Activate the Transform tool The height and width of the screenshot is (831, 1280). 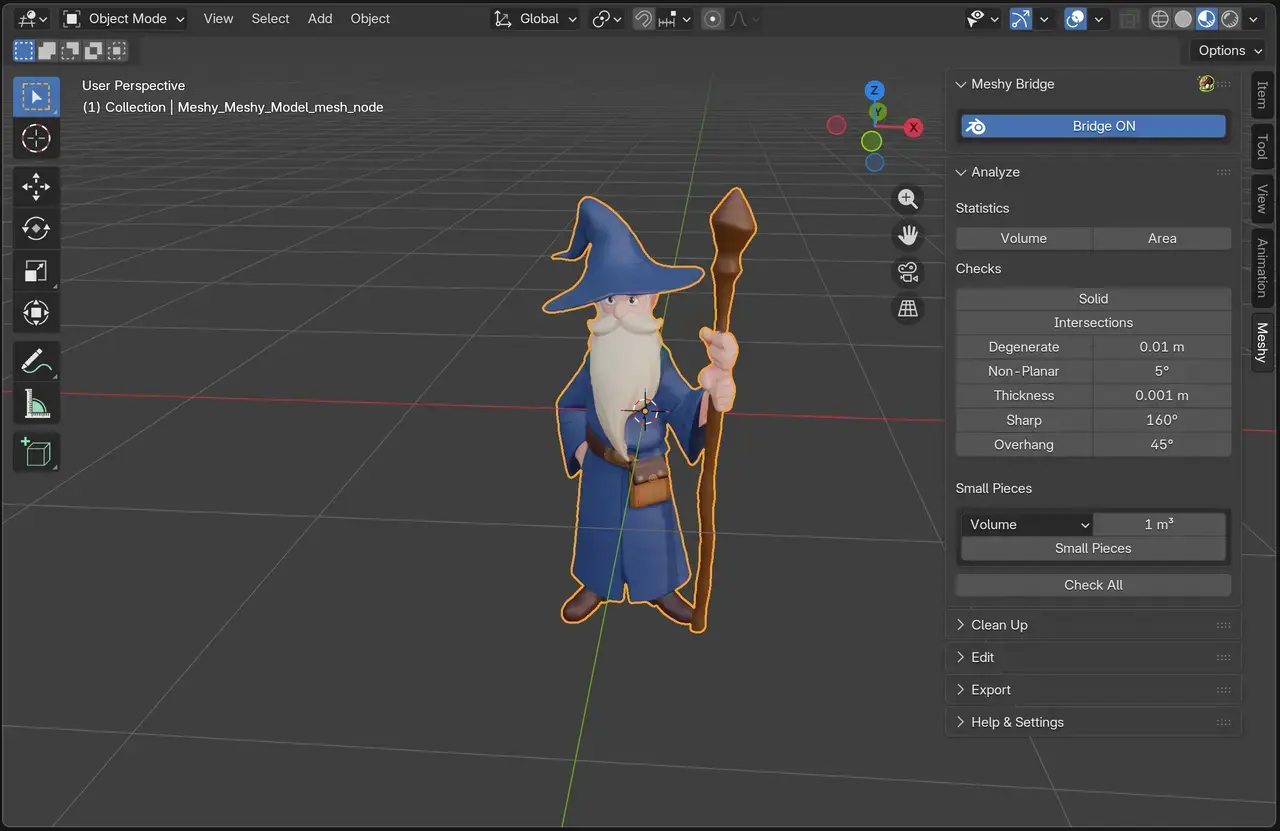click(36, 313)
